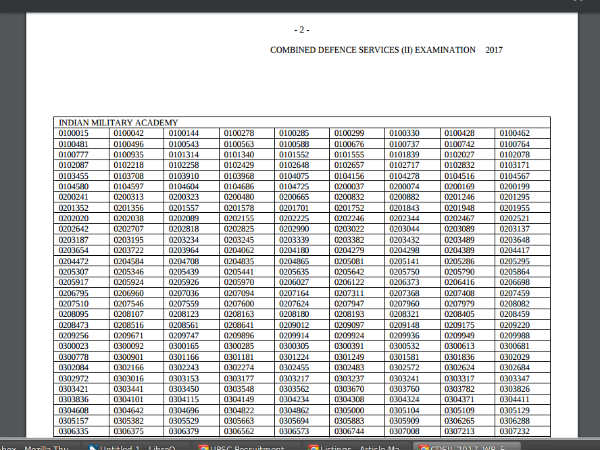The height and width of the screenshot is (450, 600).
Task: Select roll number 0208473
Action: pos(73,325)
